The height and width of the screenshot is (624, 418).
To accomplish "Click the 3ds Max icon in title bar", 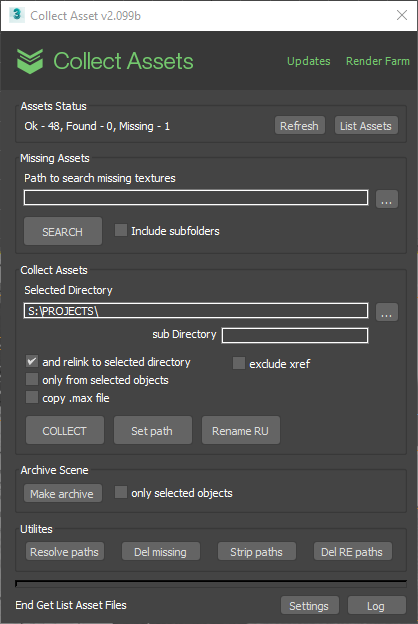I will pyautogui.click(x=16, y=15).
